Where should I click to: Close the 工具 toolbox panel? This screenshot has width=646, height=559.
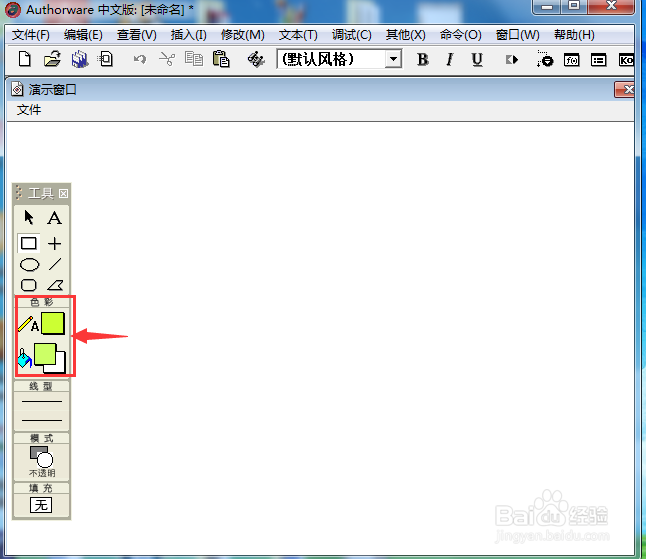click(x=63, y=194)
